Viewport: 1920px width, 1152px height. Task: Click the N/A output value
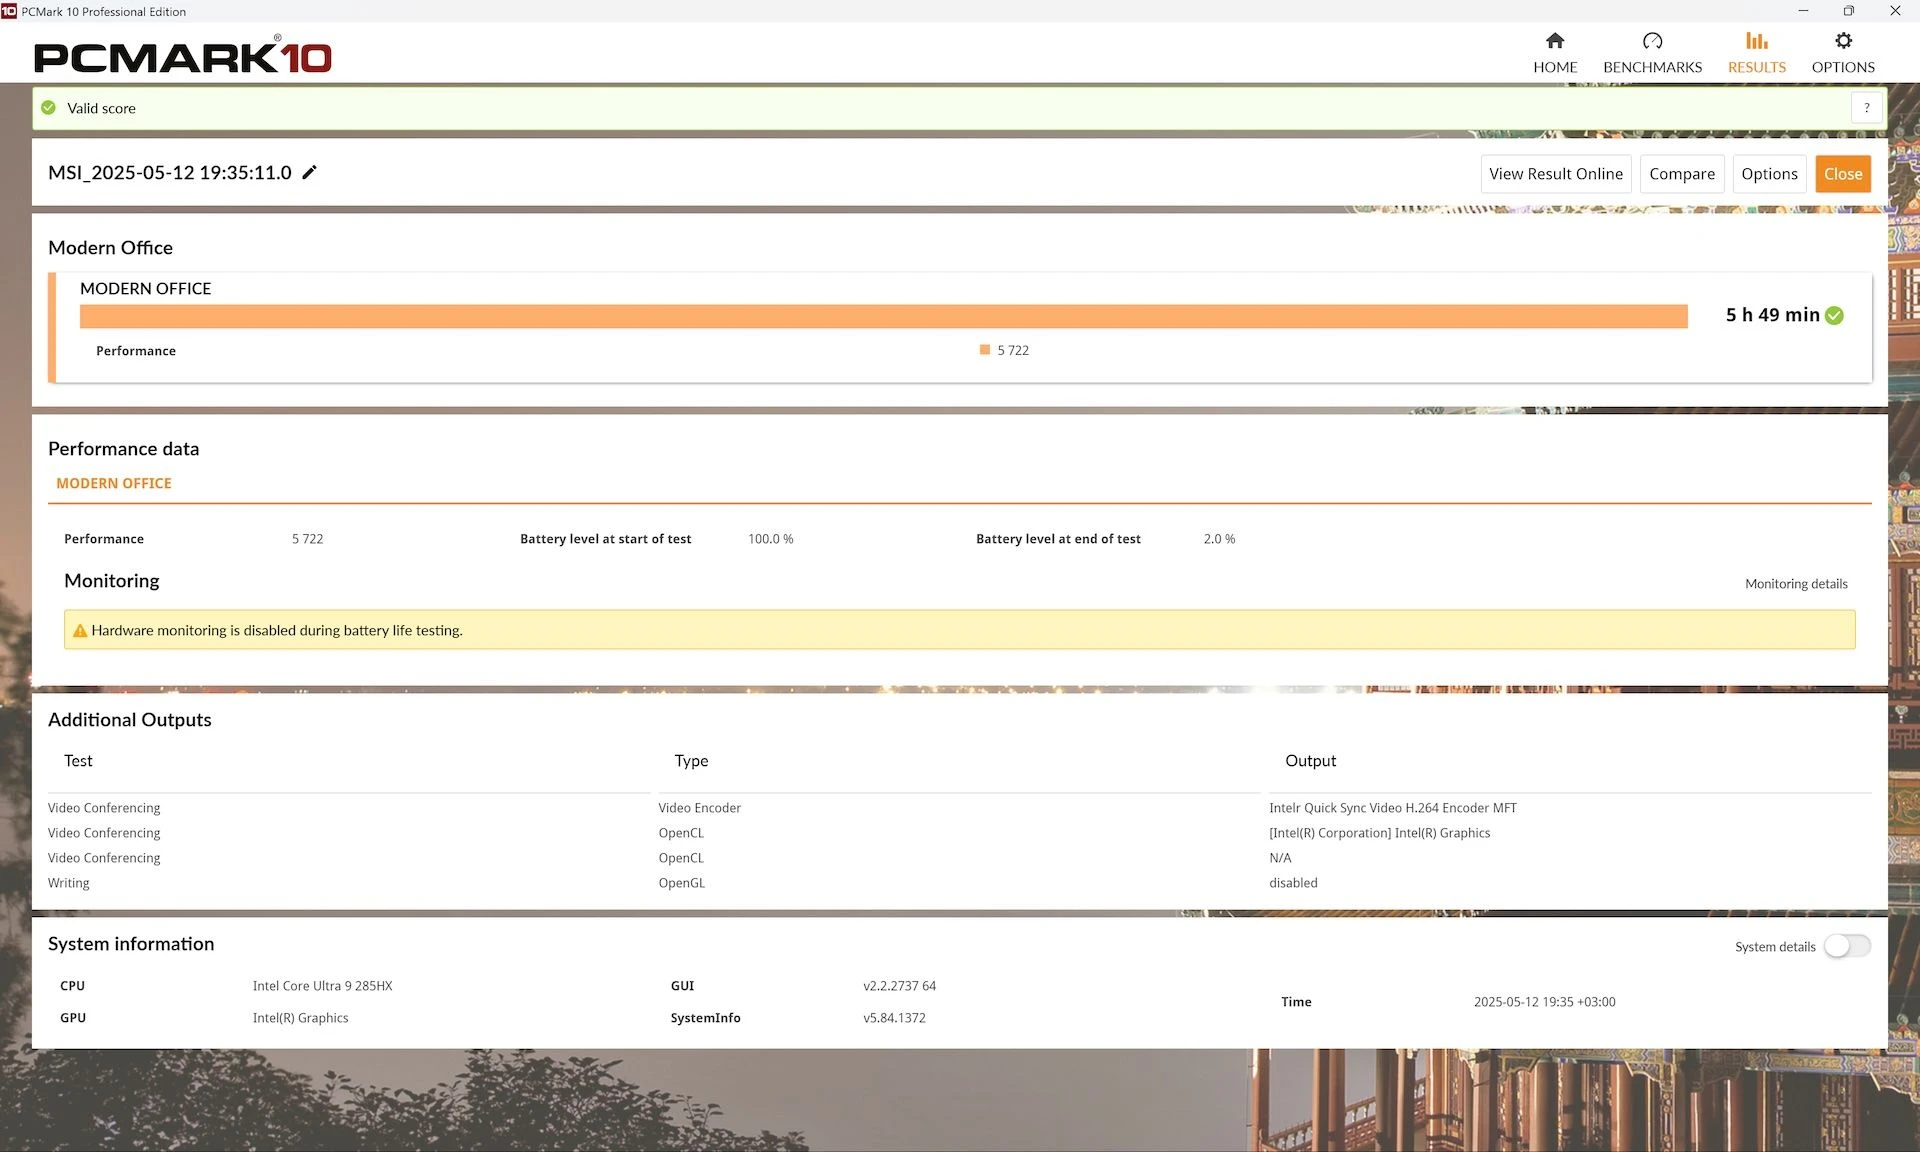pos(1280,858)
